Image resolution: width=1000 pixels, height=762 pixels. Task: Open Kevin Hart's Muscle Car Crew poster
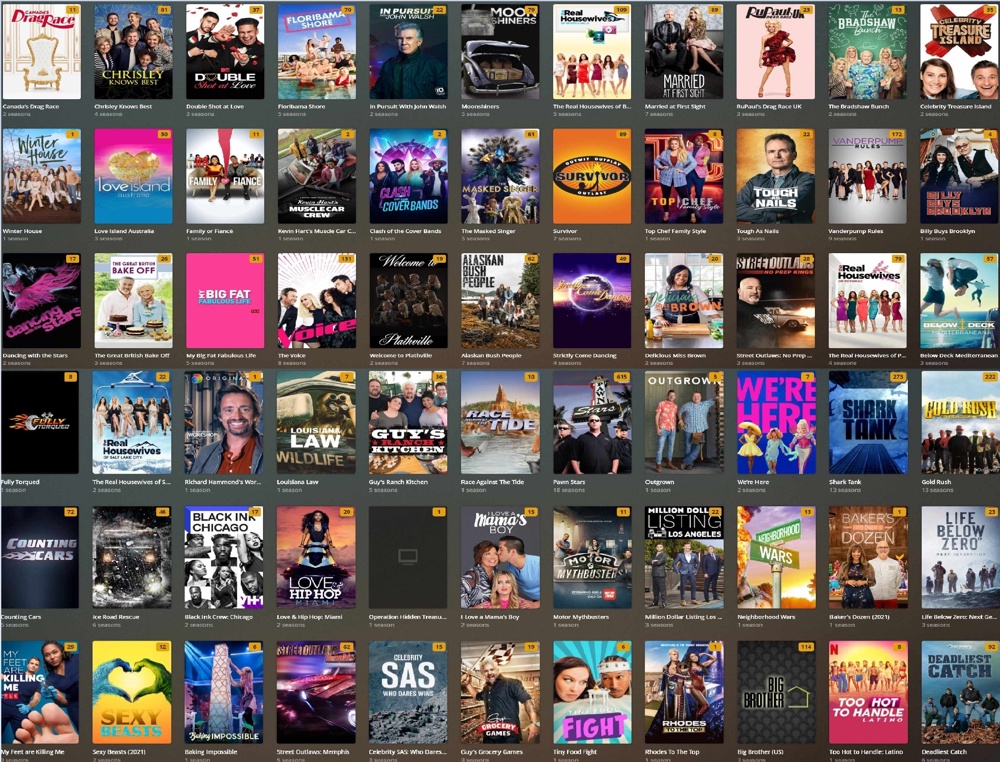317,176
